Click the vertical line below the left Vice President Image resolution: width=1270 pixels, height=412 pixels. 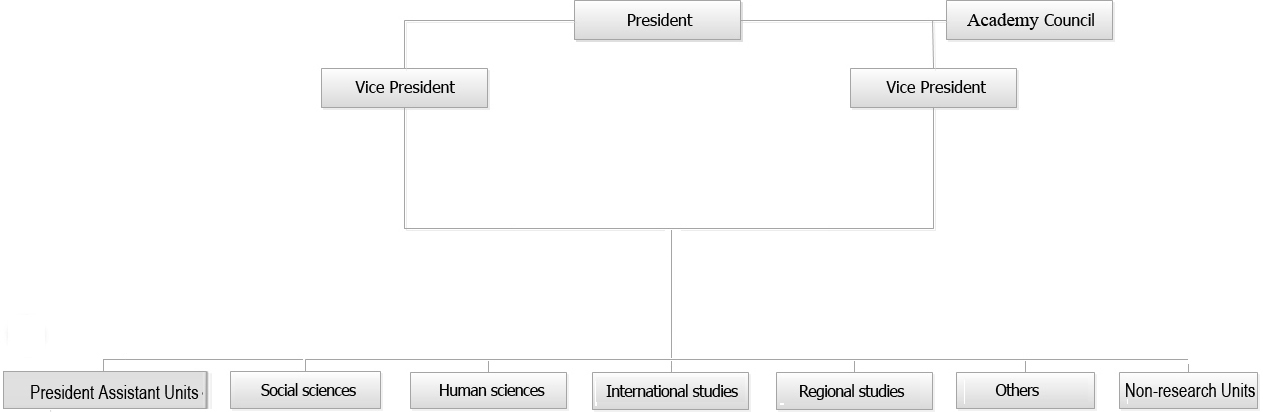[x=405, y=168]
